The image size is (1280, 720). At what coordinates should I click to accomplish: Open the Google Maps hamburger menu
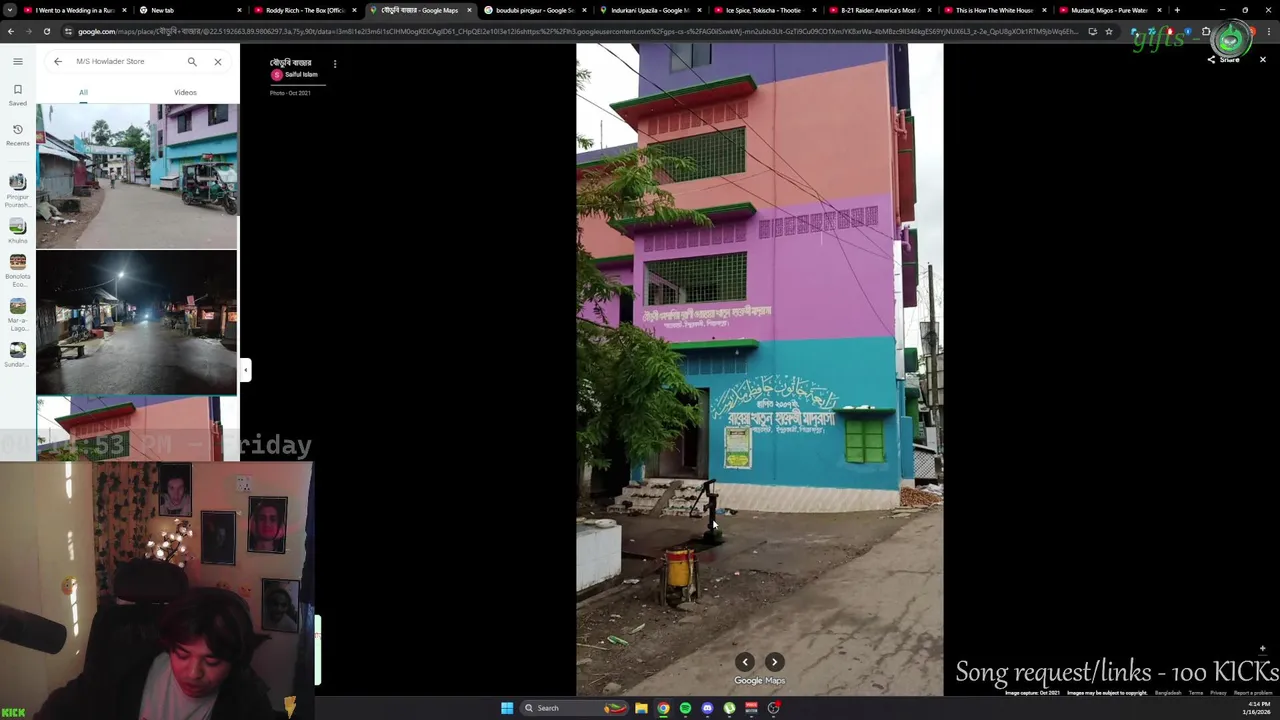(17, 61)
